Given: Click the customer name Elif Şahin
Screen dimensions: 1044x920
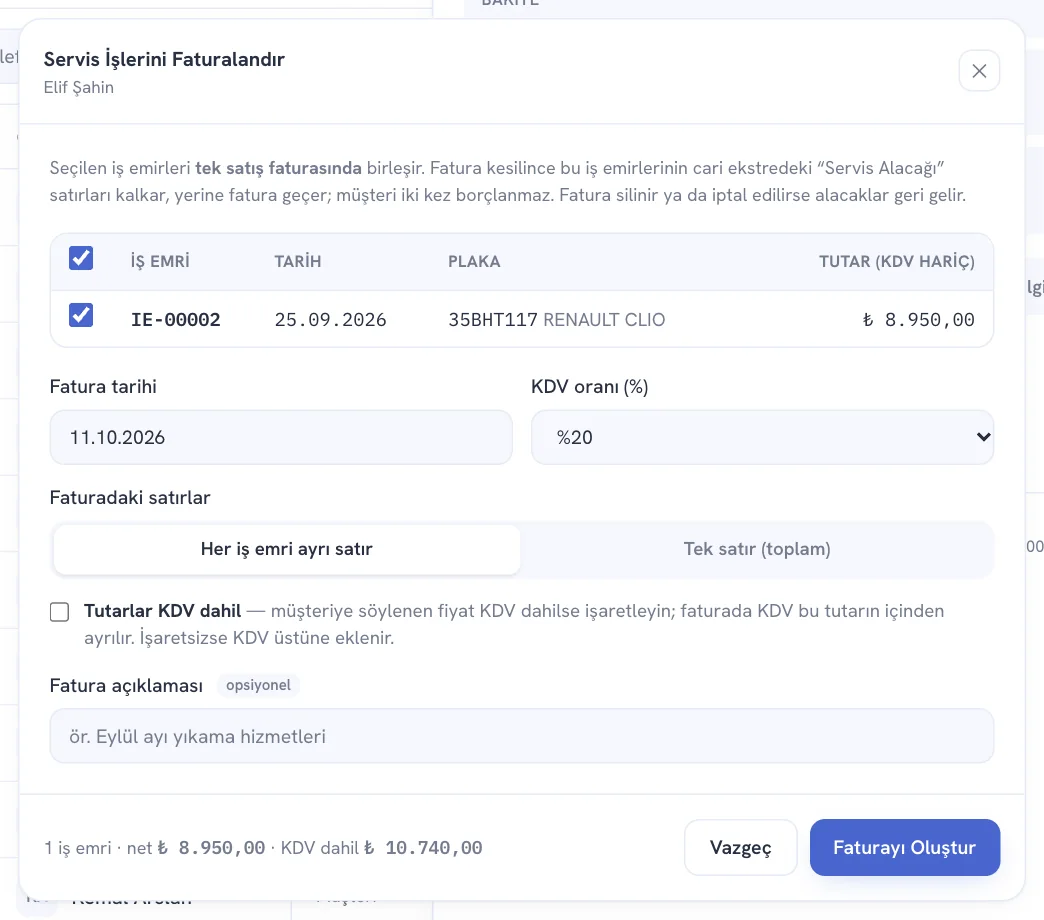Looking at the screenshot, I should pos(79,87).
